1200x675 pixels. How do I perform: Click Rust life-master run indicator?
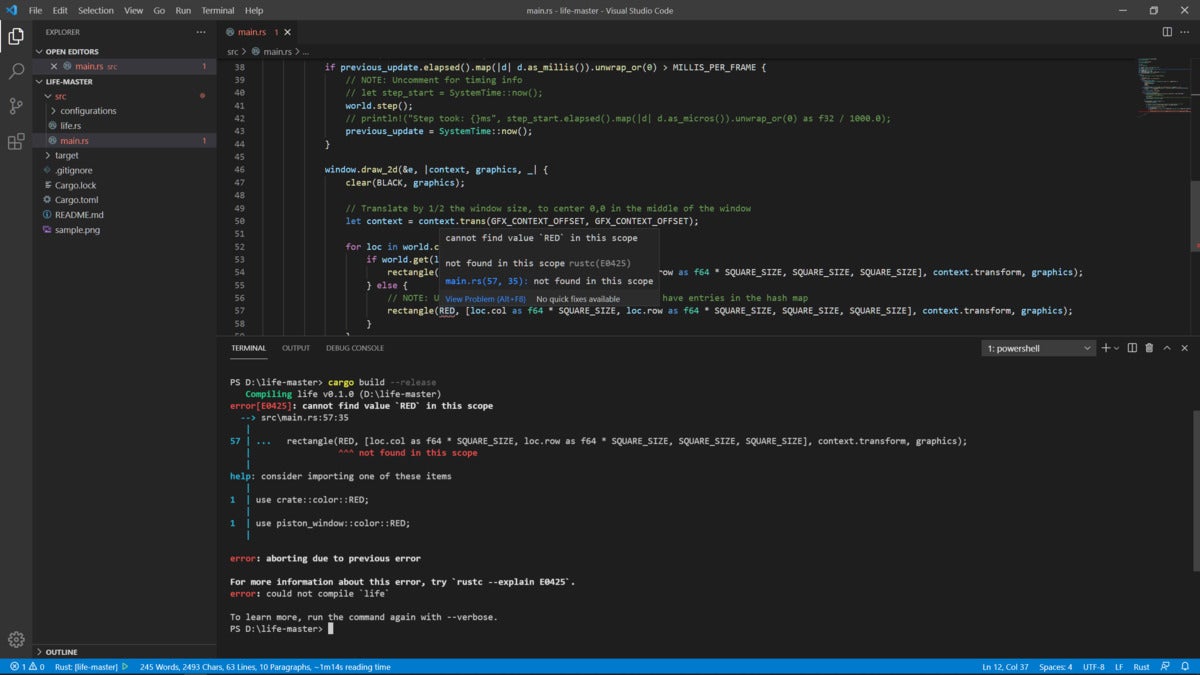click(91, 667)
